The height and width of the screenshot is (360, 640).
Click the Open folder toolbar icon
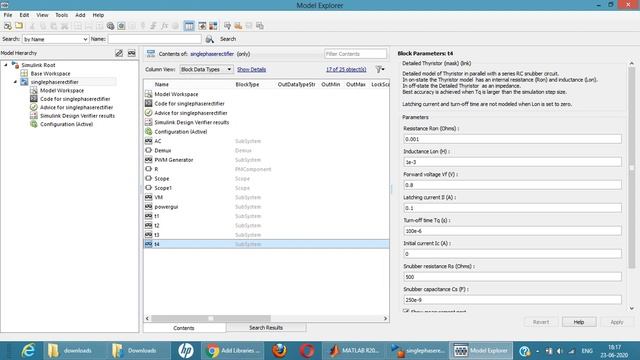click(x=19, y=26)
